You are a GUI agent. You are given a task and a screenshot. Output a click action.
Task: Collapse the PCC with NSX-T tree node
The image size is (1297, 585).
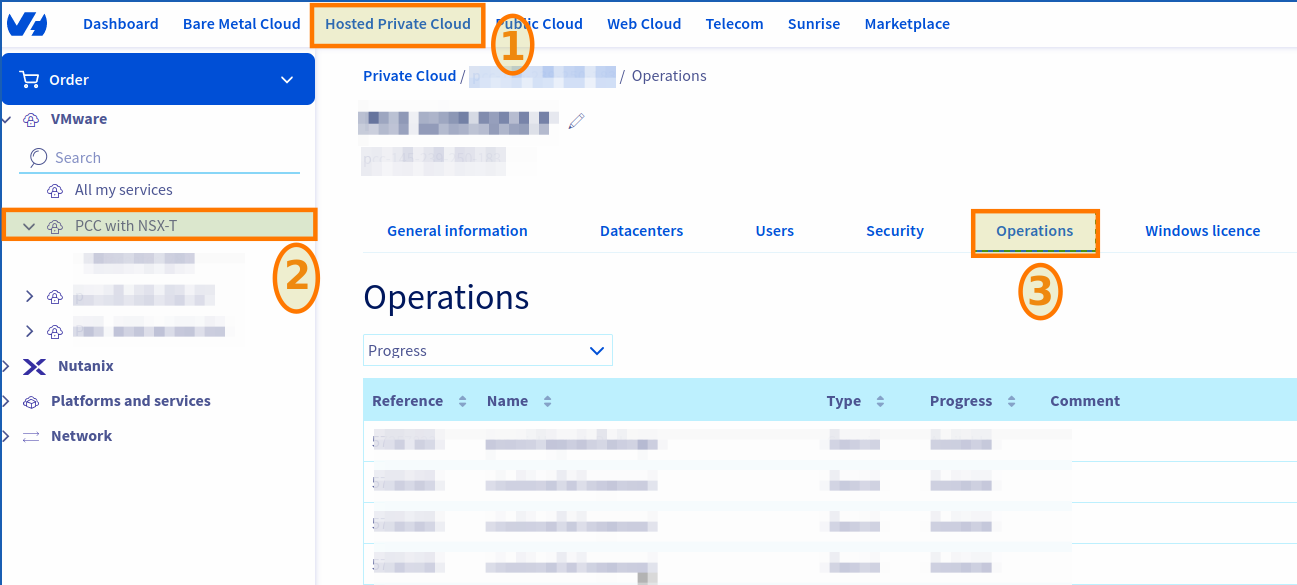[x=29, y=226]
